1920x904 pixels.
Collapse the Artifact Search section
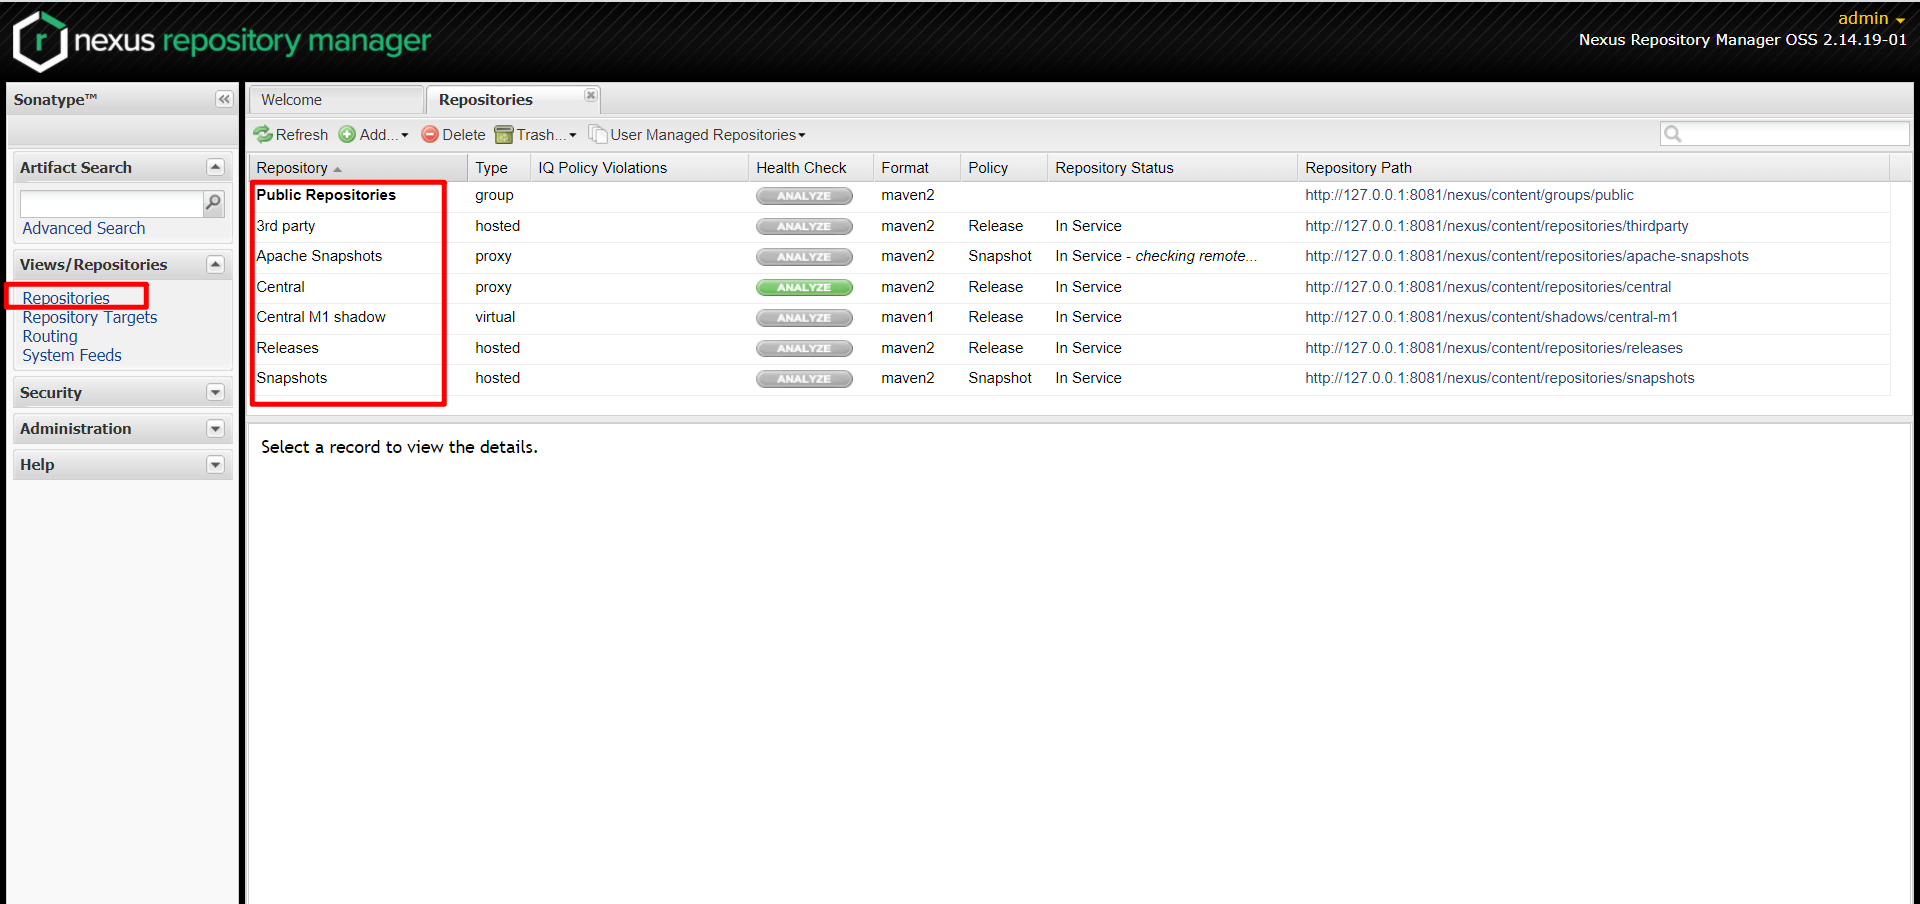click(215, 167)
